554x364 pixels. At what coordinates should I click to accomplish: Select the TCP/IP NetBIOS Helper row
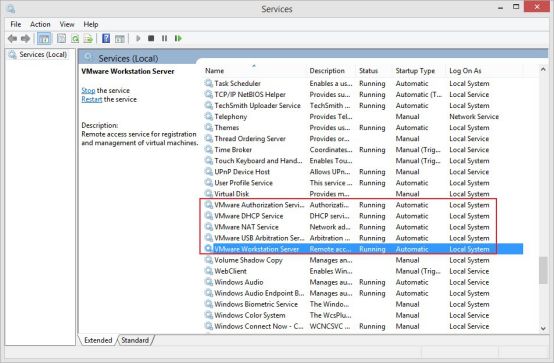pos(363,94)
